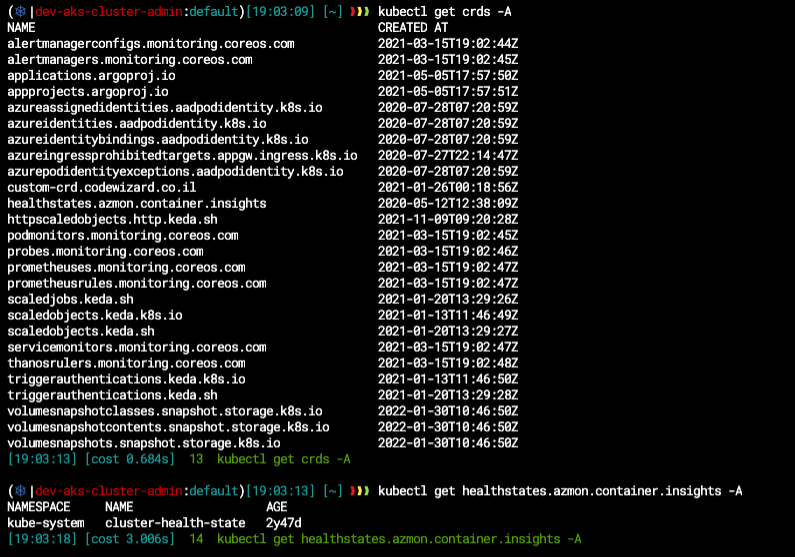Select volumesnapshotclasses.snapshot.storage.k8s.io
Screen dimensions: 795x557
tap(165, 411)
